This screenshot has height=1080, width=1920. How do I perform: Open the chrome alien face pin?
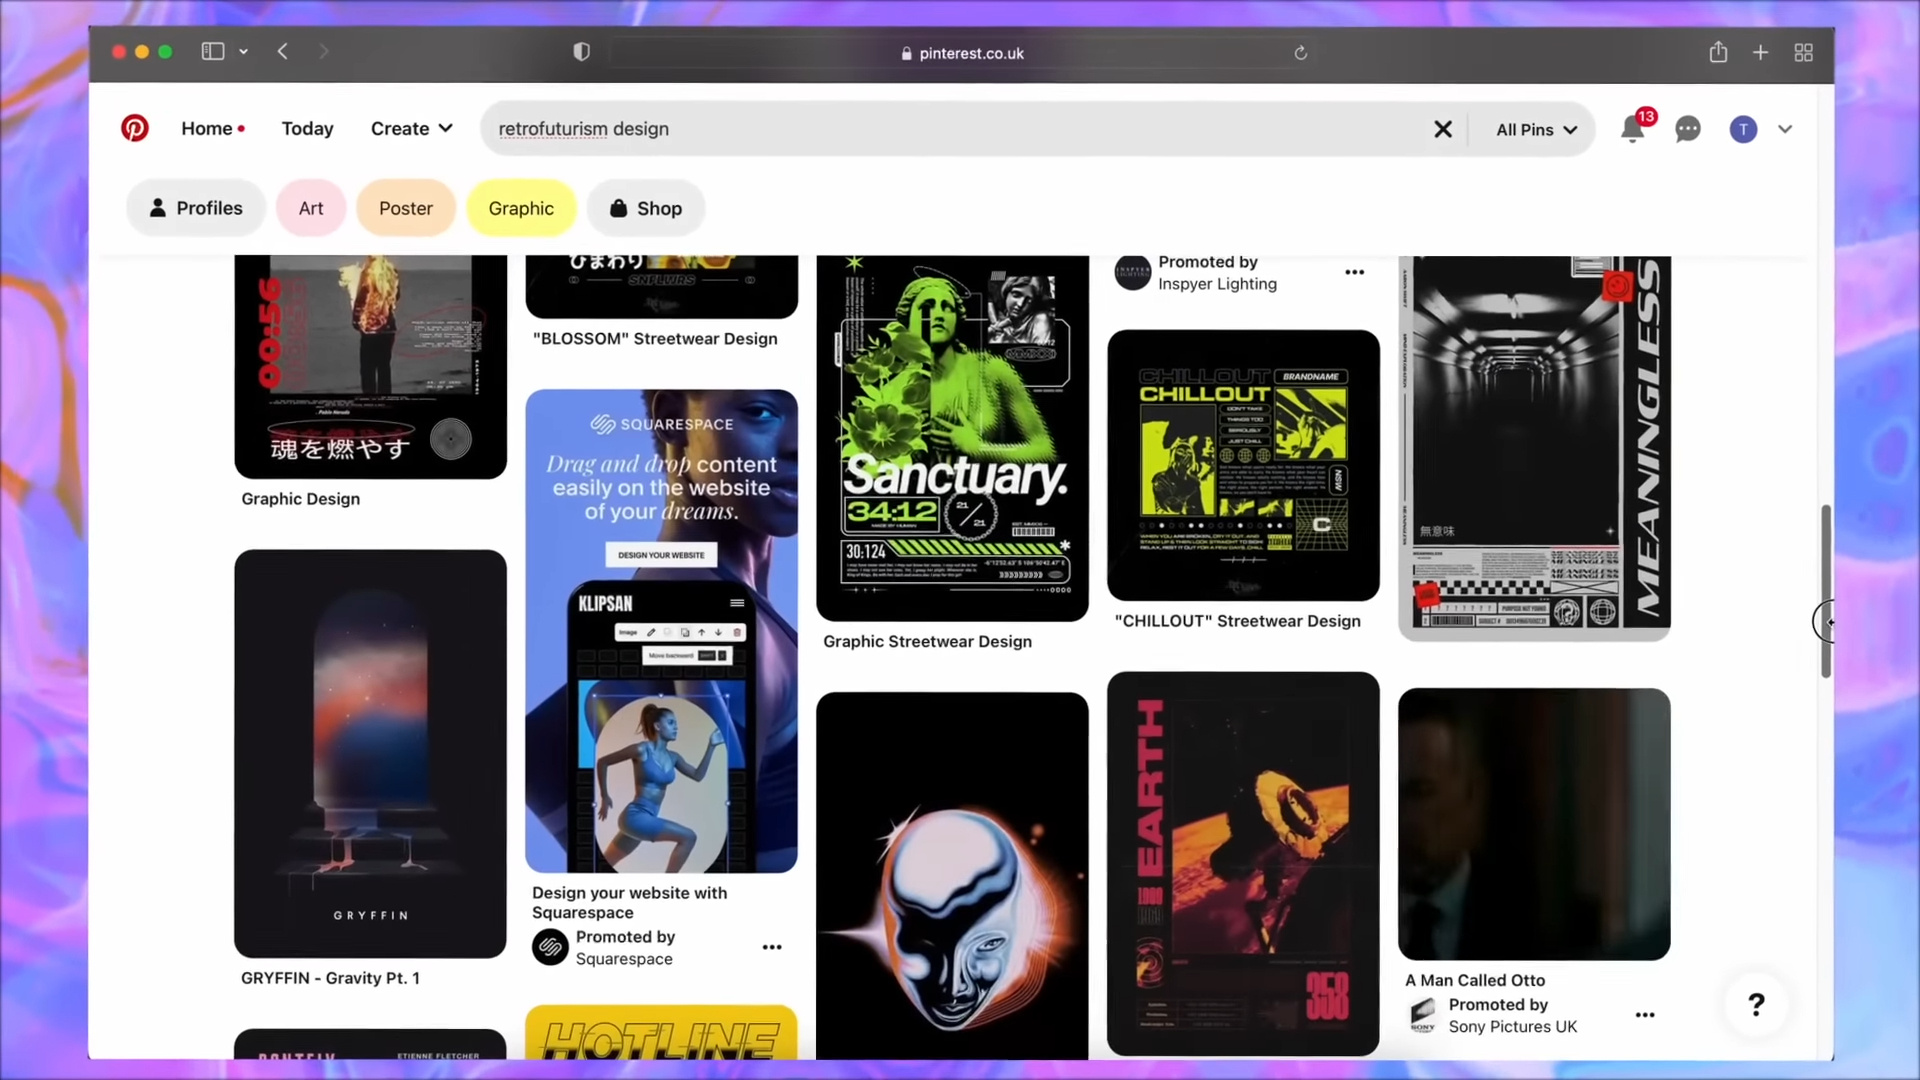click(x=952, y=875)
